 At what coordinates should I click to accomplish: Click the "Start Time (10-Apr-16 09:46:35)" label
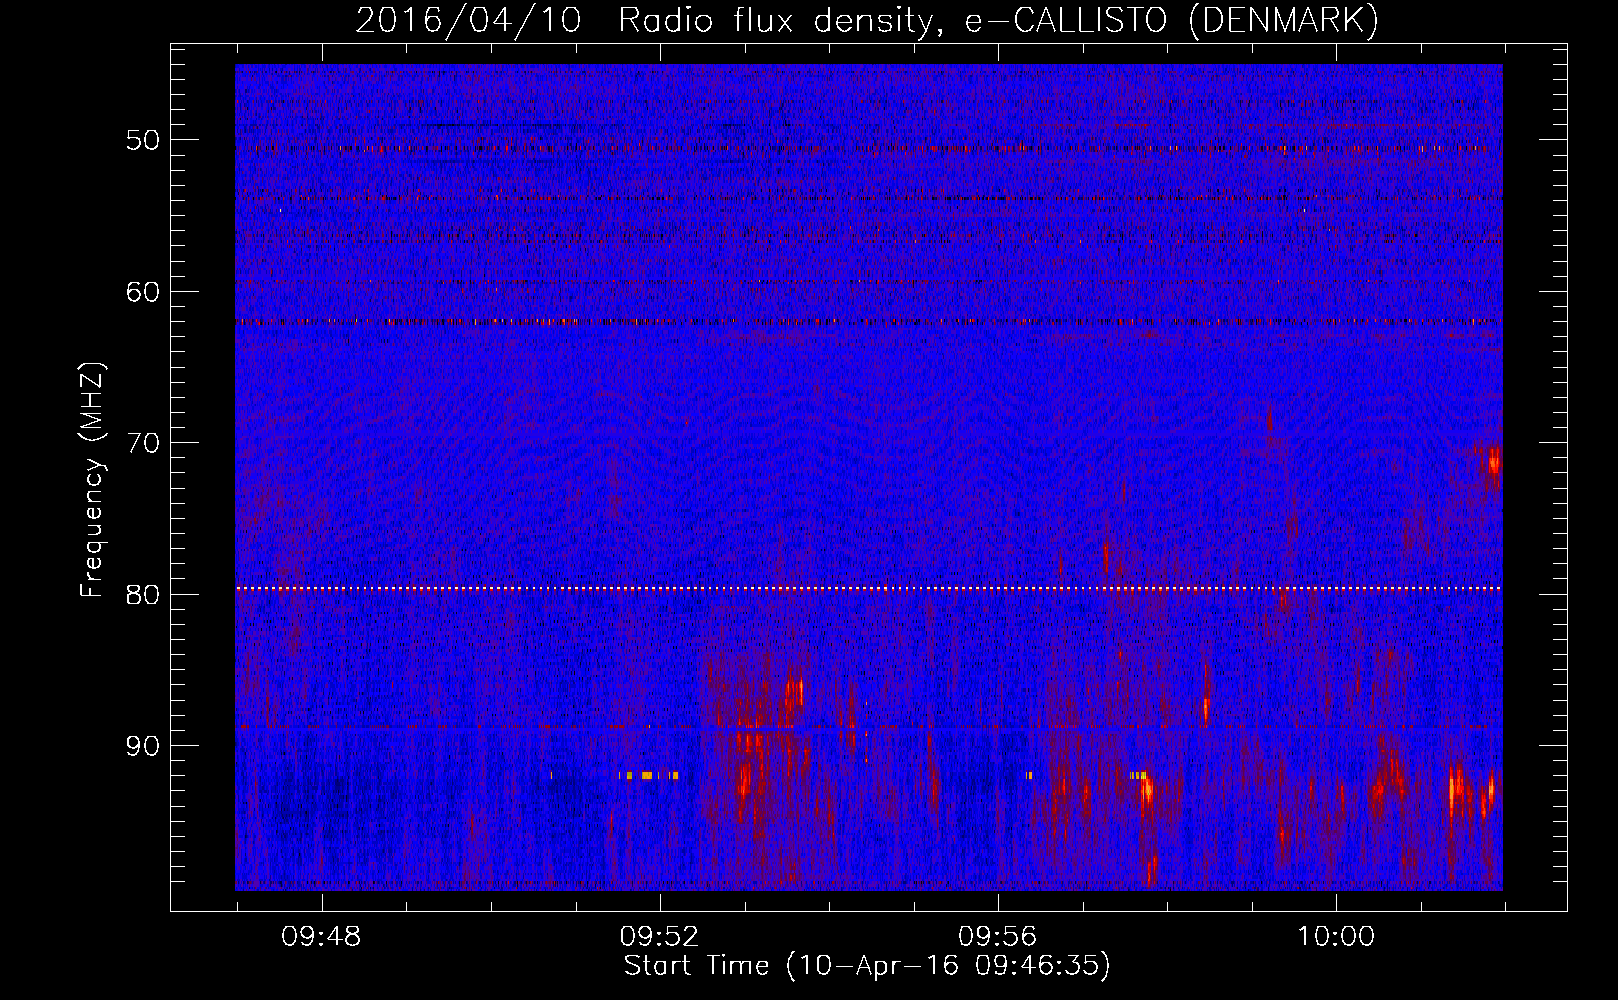click(x=867, y=966)
